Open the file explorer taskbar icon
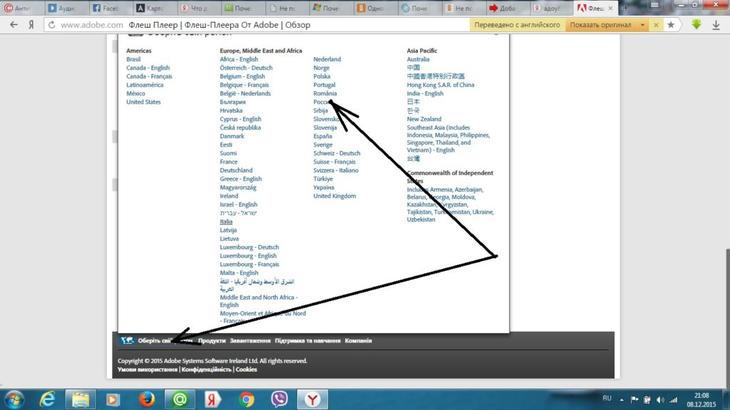The image size is (730, 410). (x=80, y=399)
